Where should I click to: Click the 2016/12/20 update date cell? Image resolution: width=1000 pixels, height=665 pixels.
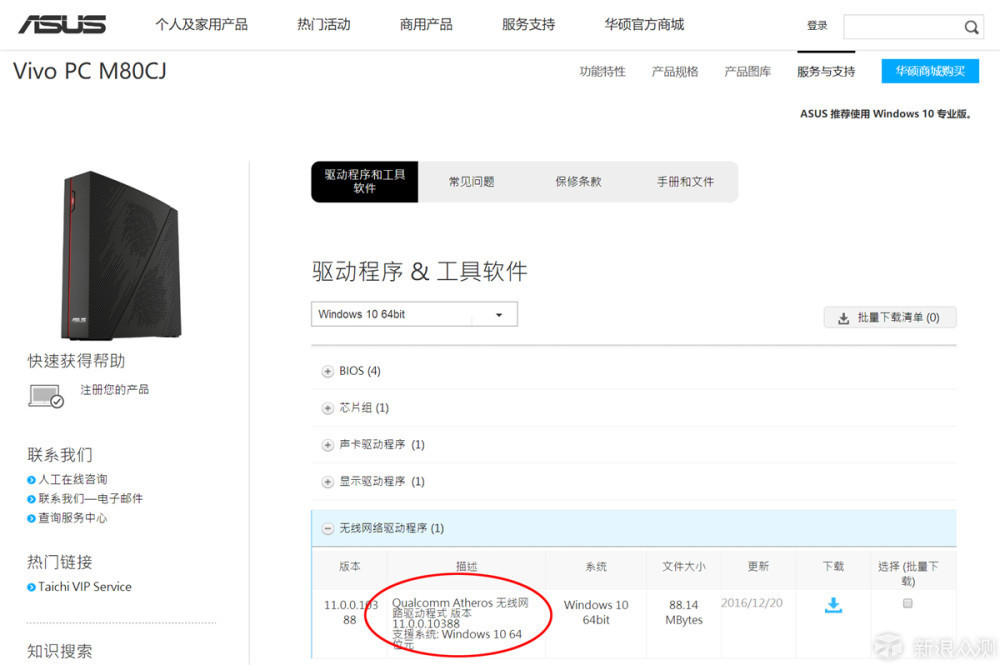tap(751, 603)
